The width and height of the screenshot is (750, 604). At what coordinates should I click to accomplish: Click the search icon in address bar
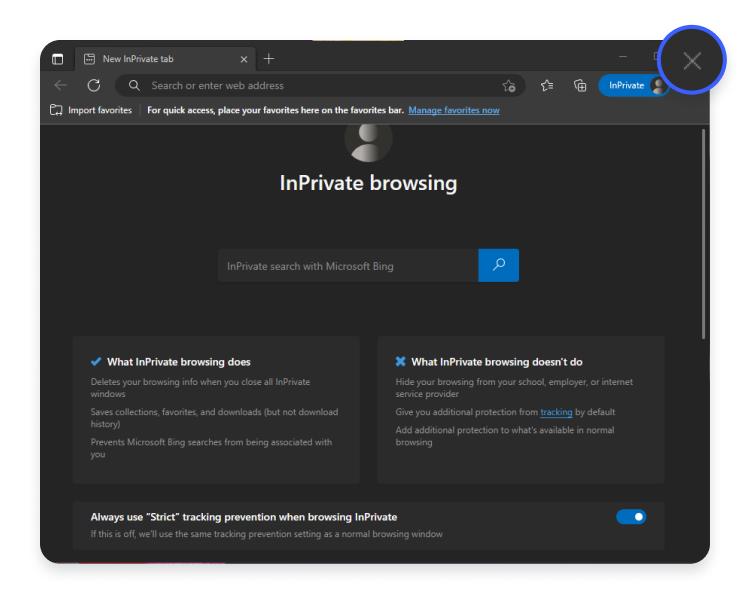pos(134,85)
